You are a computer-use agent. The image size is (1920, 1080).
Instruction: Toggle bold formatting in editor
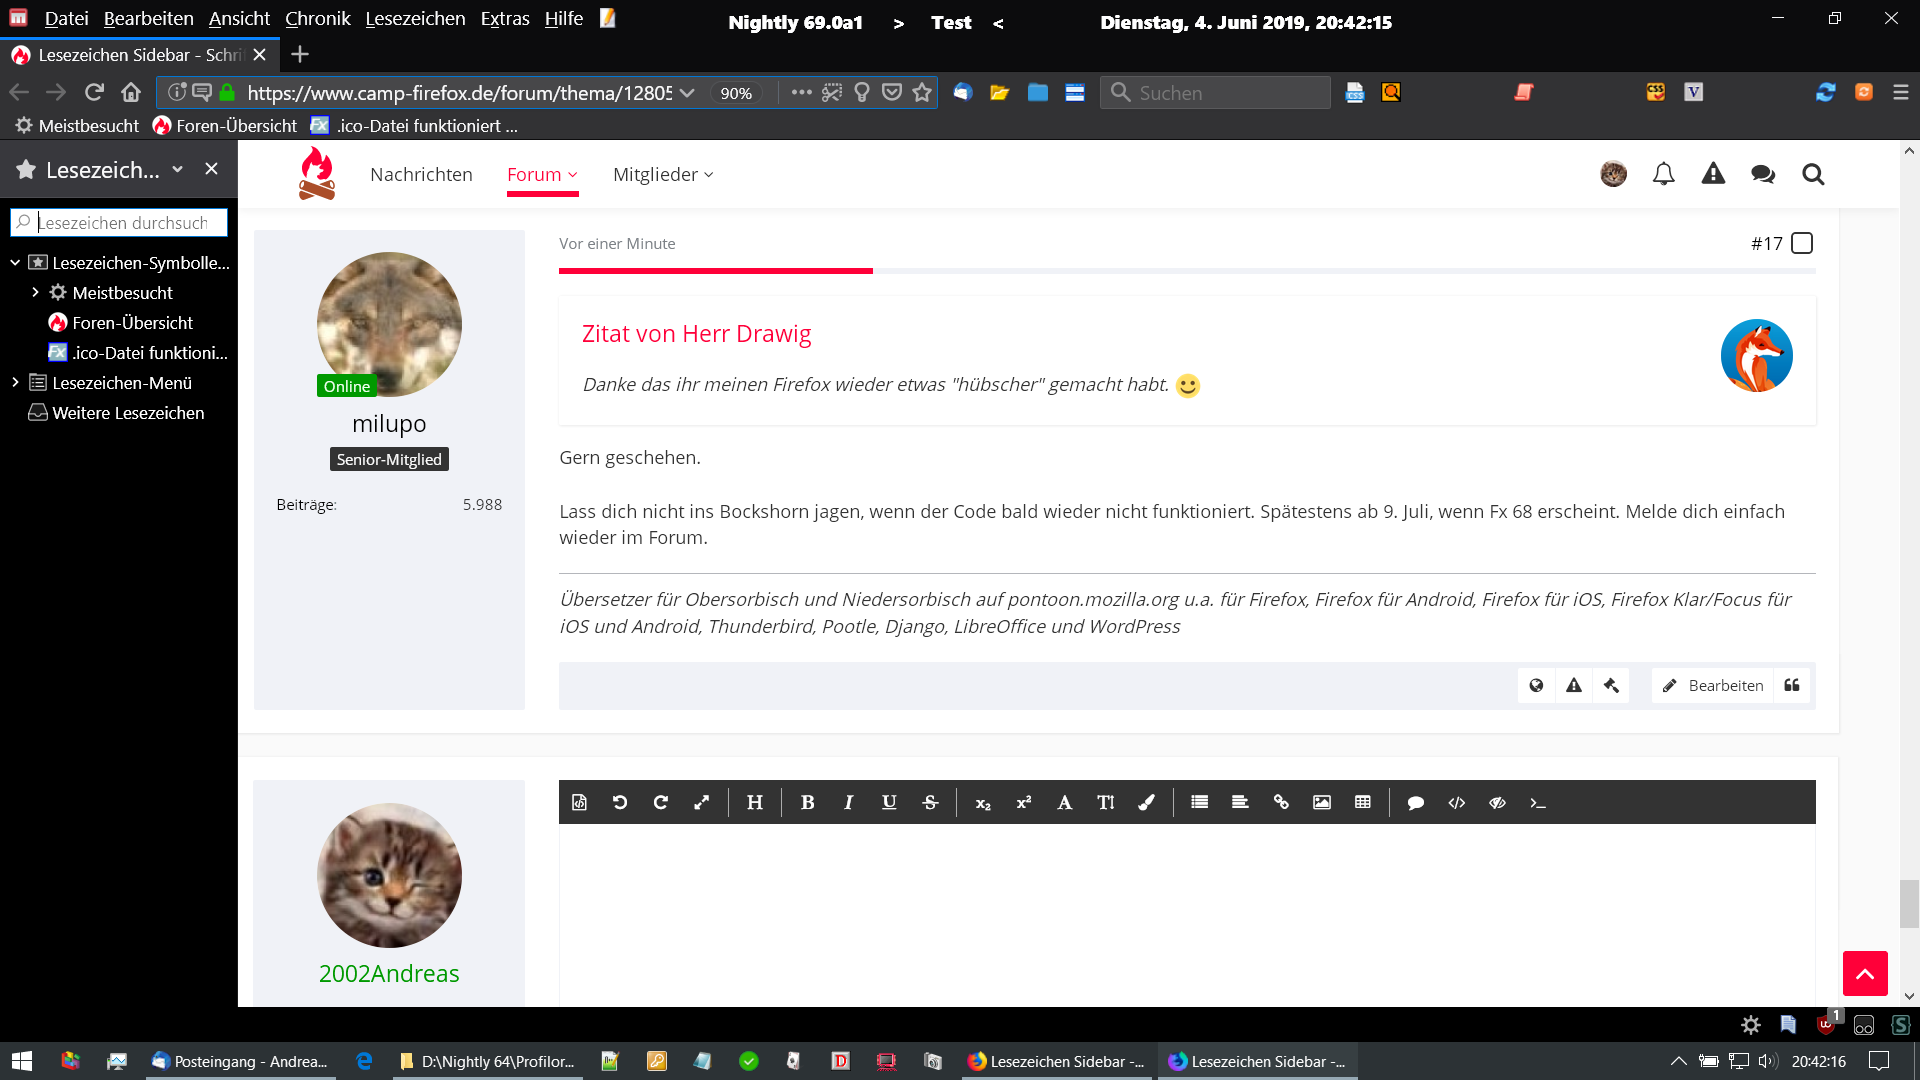click(807, 802)
